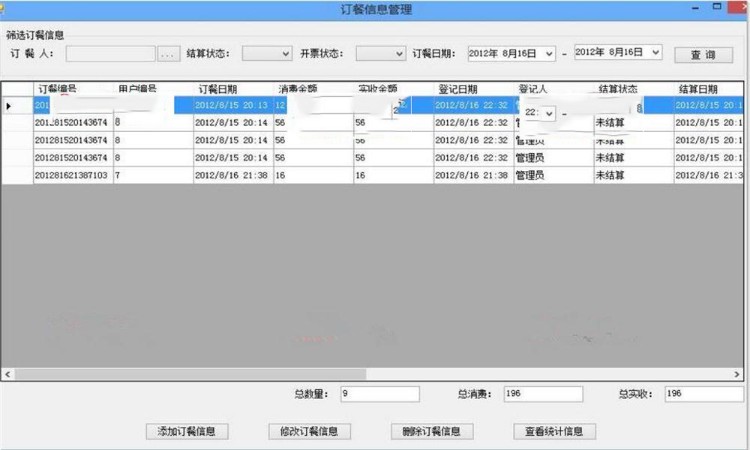This screenshot has width=750, height=450.
Task: Click 添加订餐信息 button
Action: coord(187,431)
